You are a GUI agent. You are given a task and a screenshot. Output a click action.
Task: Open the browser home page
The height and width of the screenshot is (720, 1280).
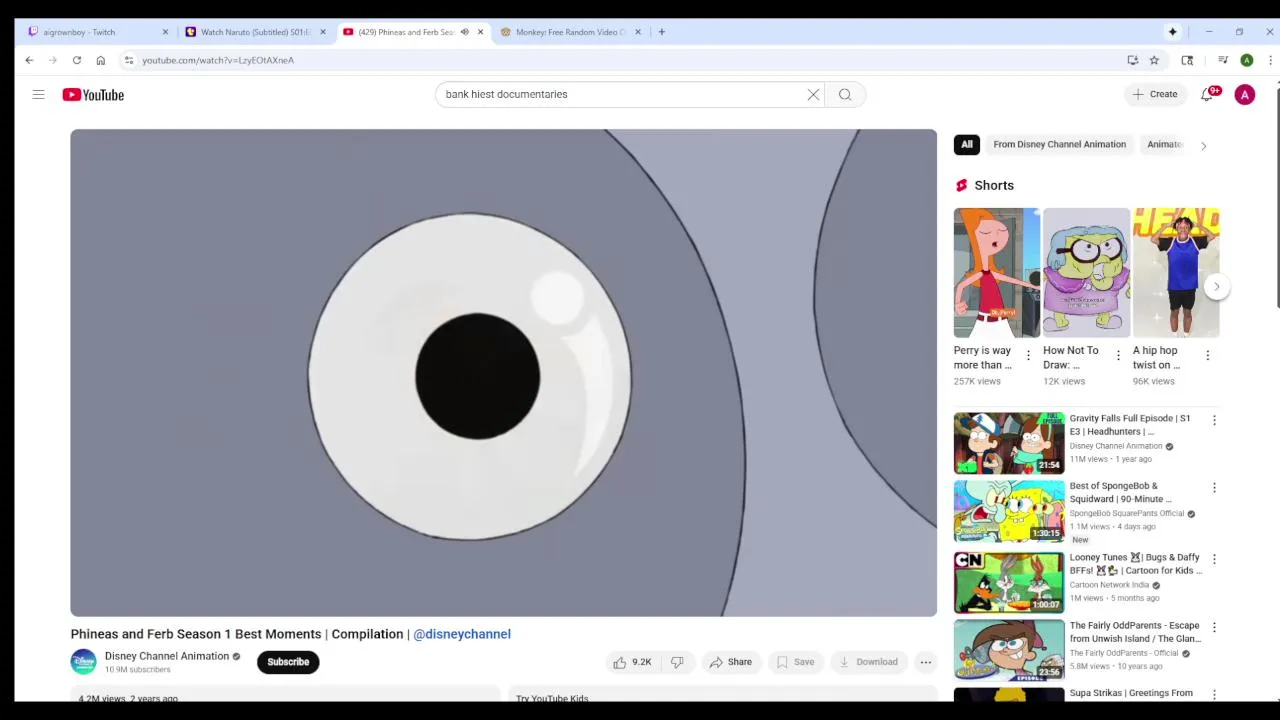coord(100,60)
